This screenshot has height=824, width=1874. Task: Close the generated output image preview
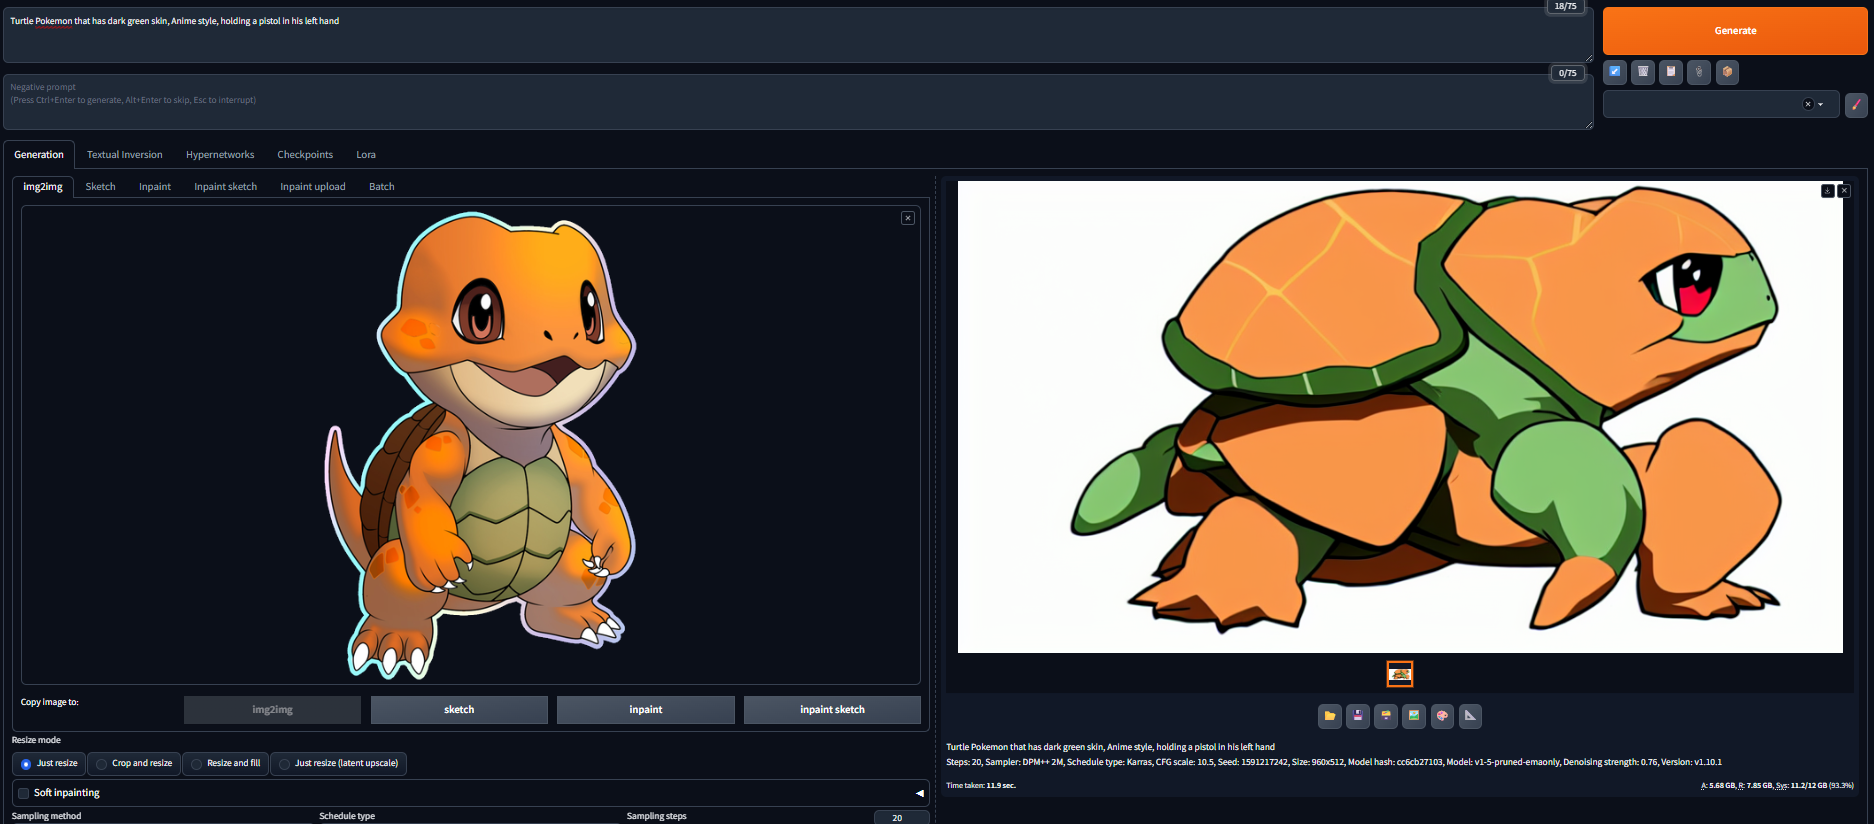click(1844, 191)
